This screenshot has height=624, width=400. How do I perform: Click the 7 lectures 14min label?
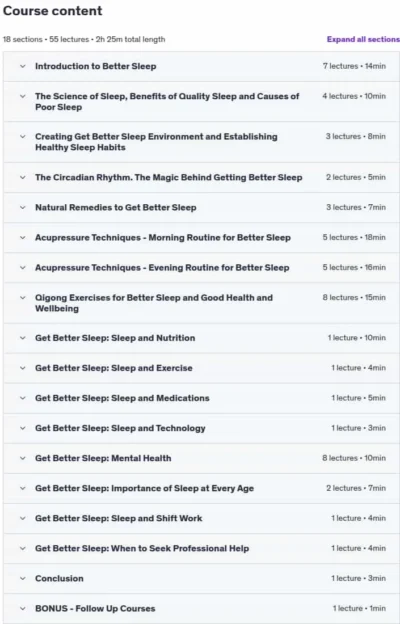[x=354, y=66]
